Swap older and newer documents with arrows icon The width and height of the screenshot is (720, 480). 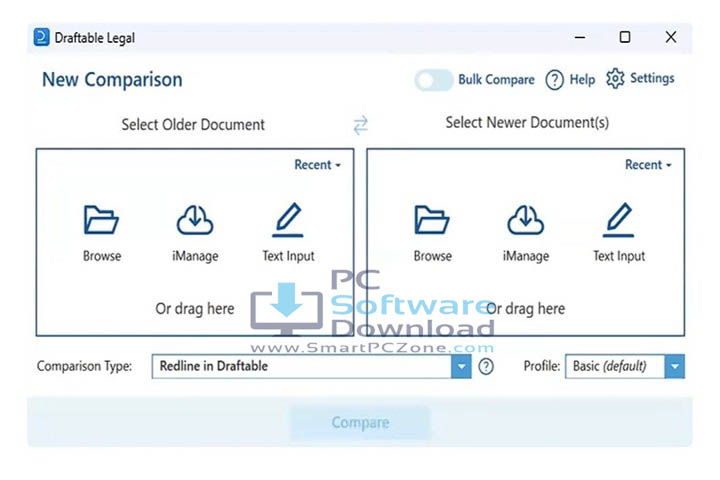(x=360, y=124)
